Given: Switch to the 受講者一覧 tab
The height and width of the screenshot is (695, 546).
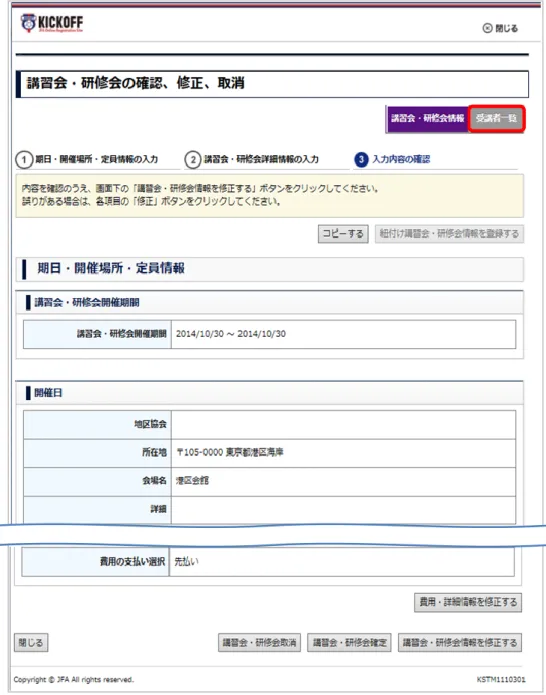Looking at the screenshot, I should click(x=496, y=118).
